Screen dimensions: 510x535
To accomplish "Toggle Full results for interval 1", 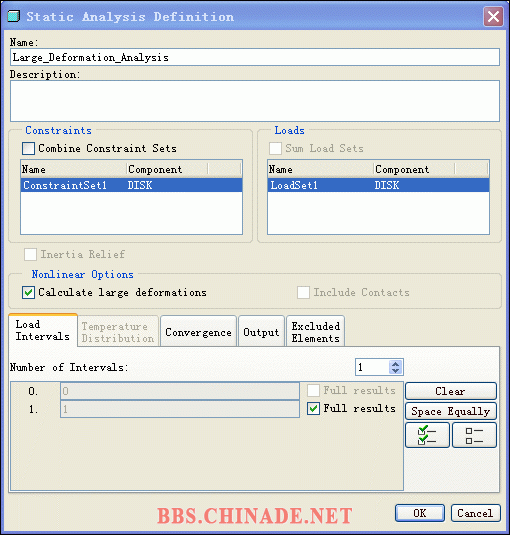I will coord(313,408).
